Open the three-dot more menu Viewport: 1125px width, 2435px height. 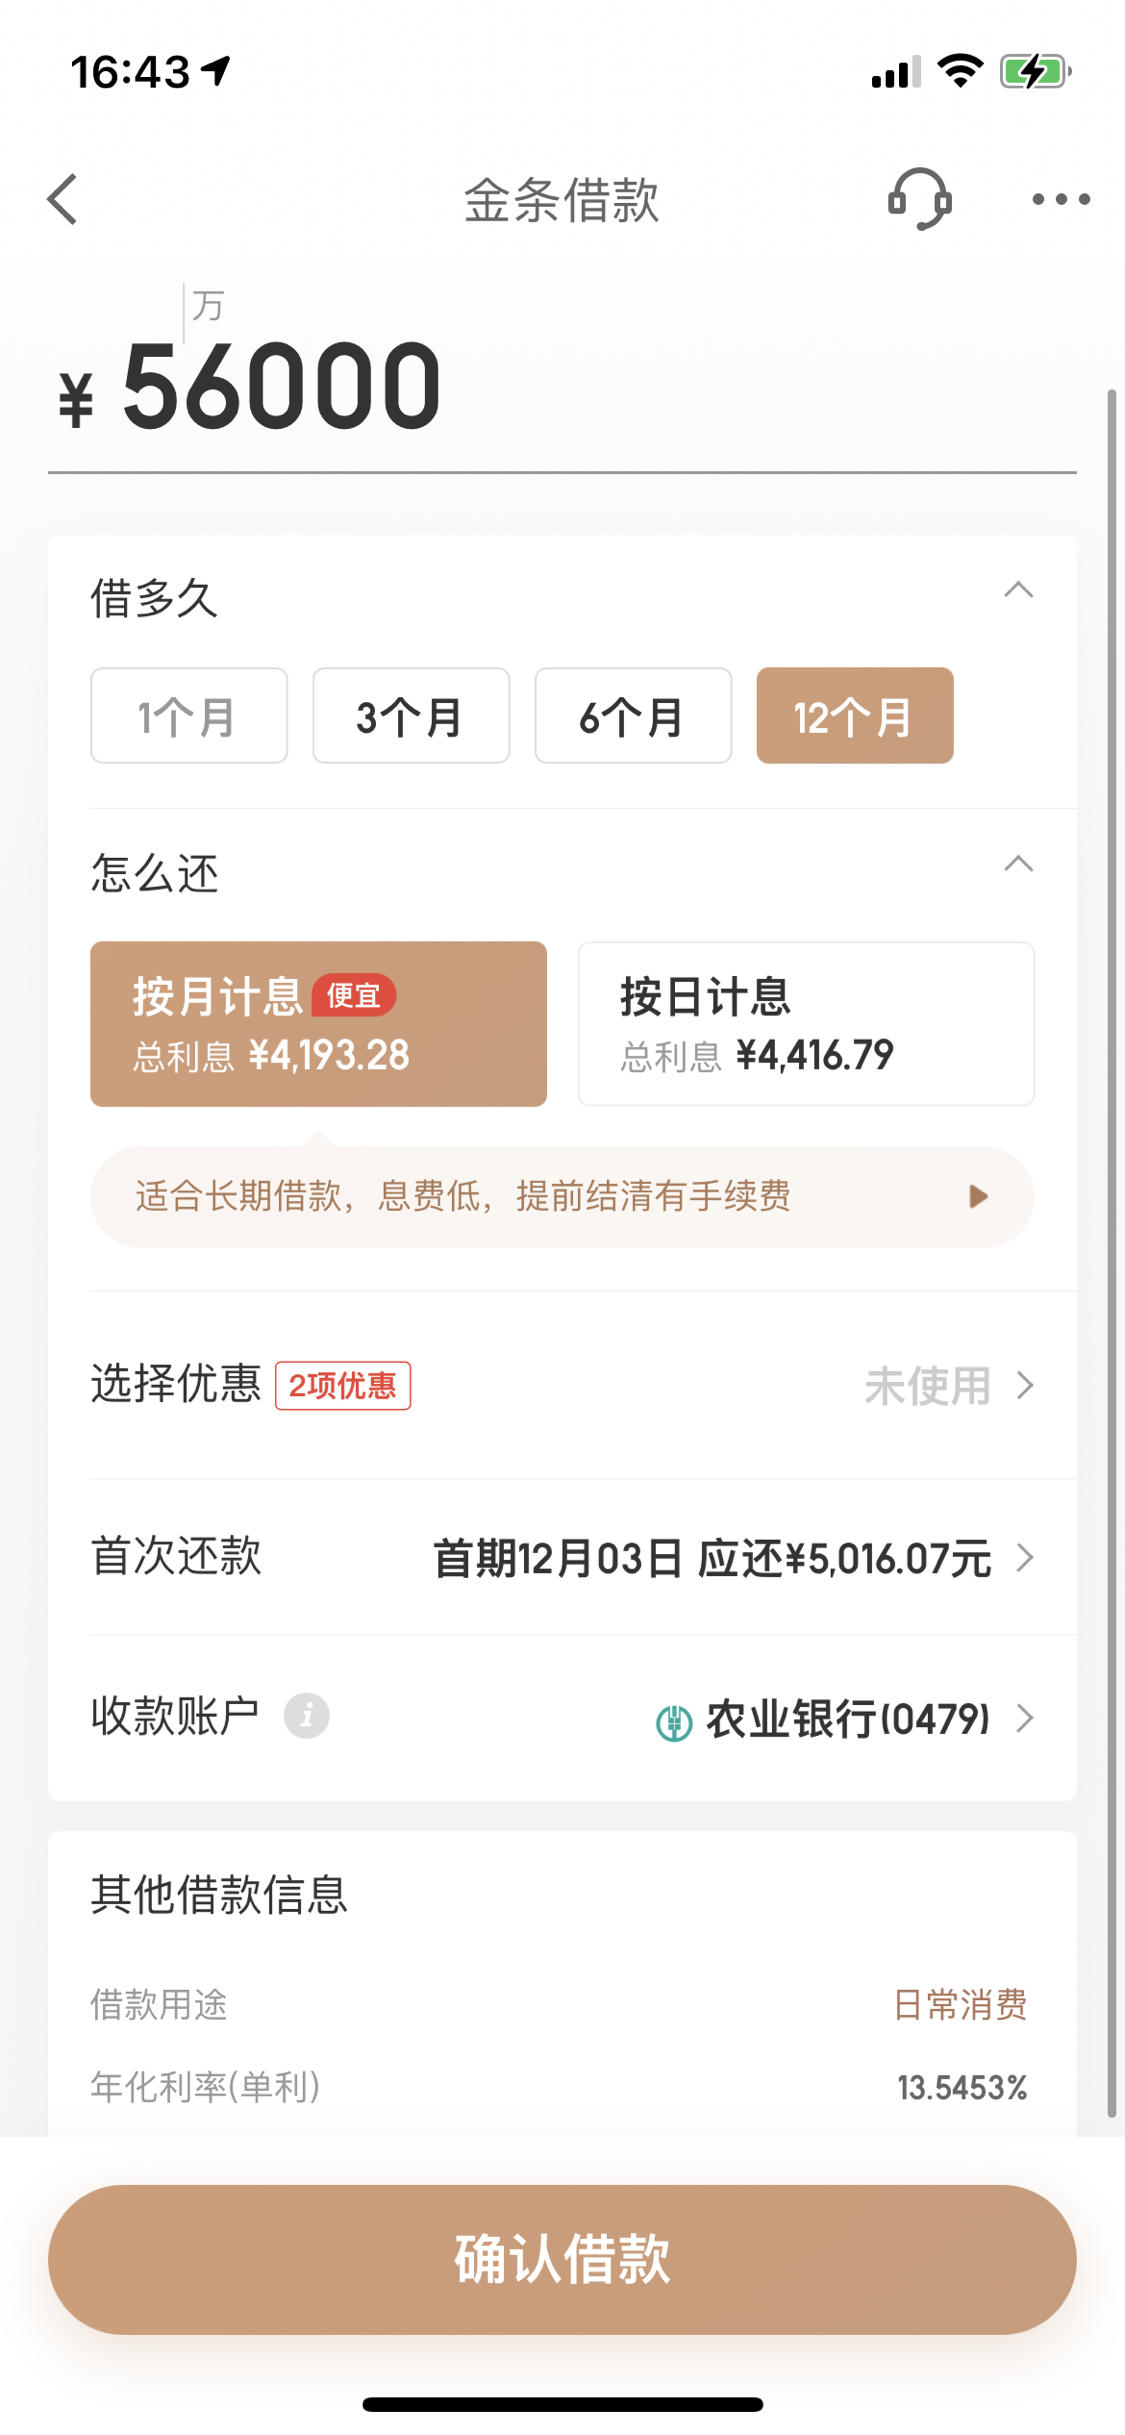(1061, 199)
